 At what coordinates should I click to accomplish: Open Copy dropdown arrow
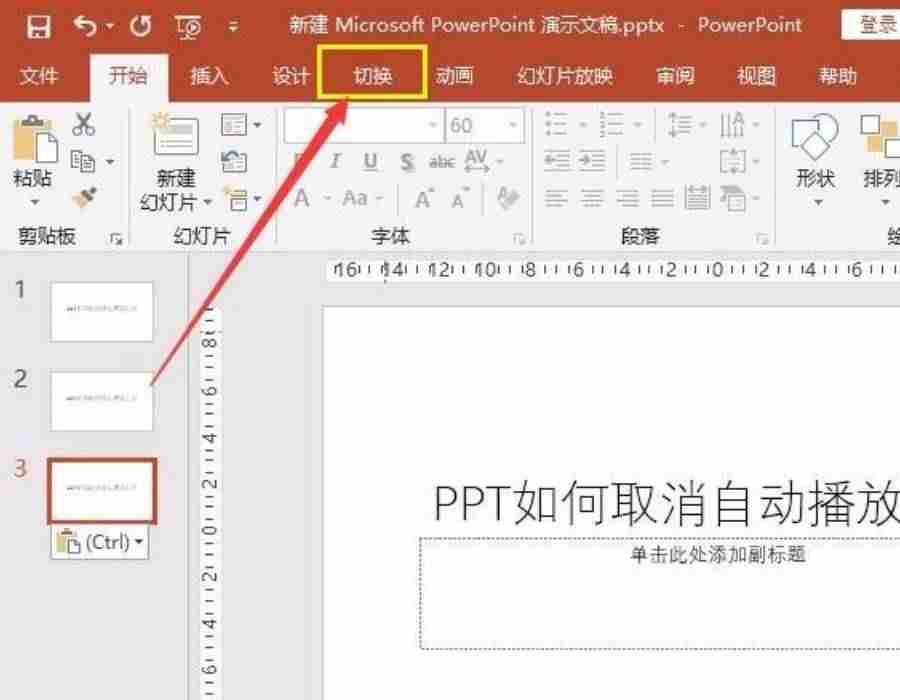[x=110, y=162]
